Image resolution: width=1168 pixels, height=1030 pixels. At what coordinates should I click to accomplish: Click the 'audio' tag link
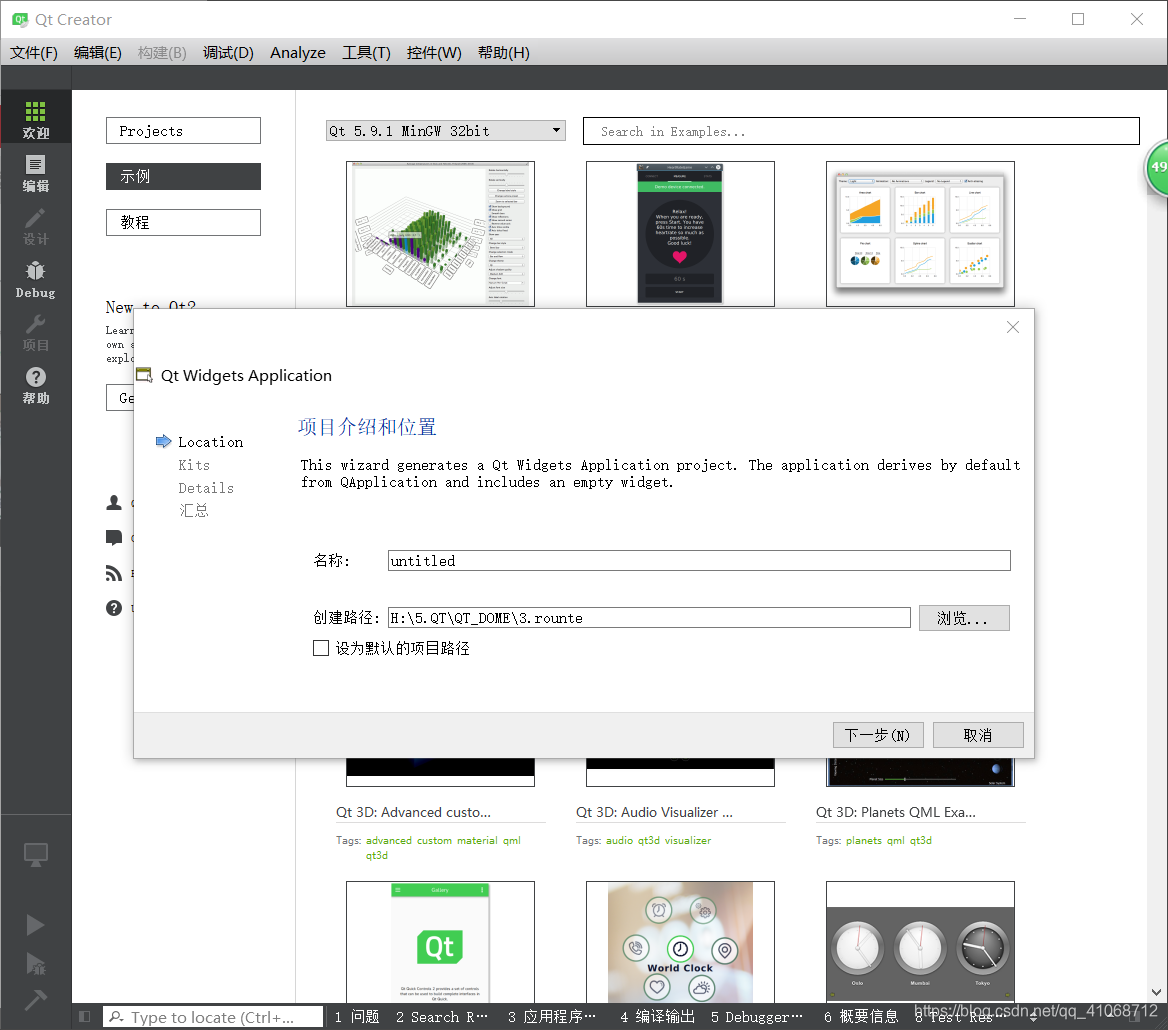tap(619, 840)
